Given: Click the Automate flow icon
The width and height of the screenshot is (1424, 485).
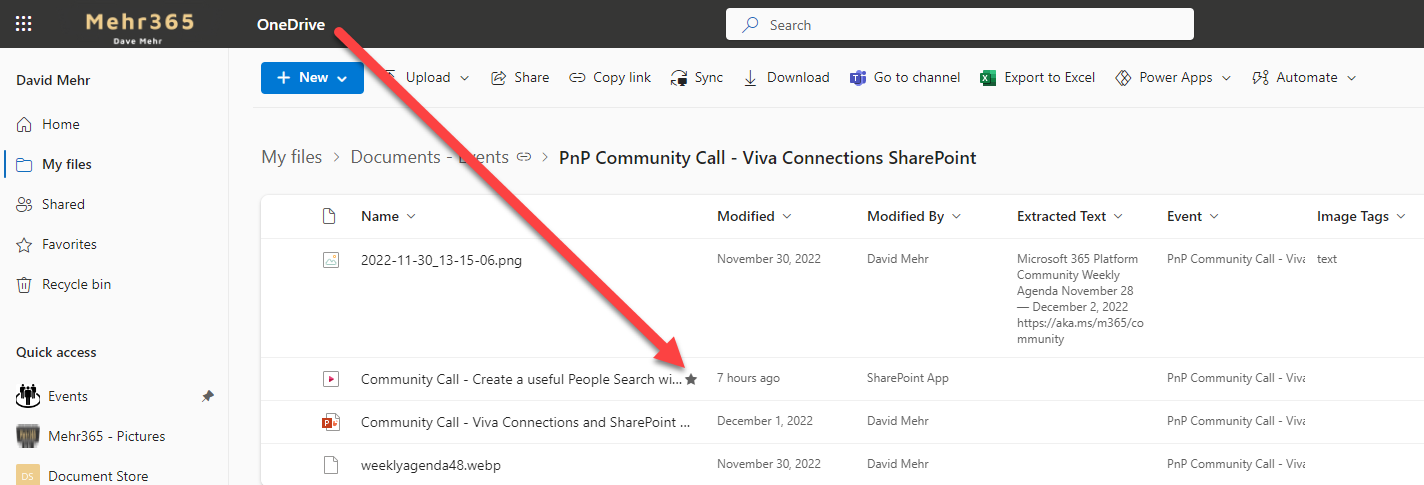Looking at the screenshot, I should pos(1260,77).
